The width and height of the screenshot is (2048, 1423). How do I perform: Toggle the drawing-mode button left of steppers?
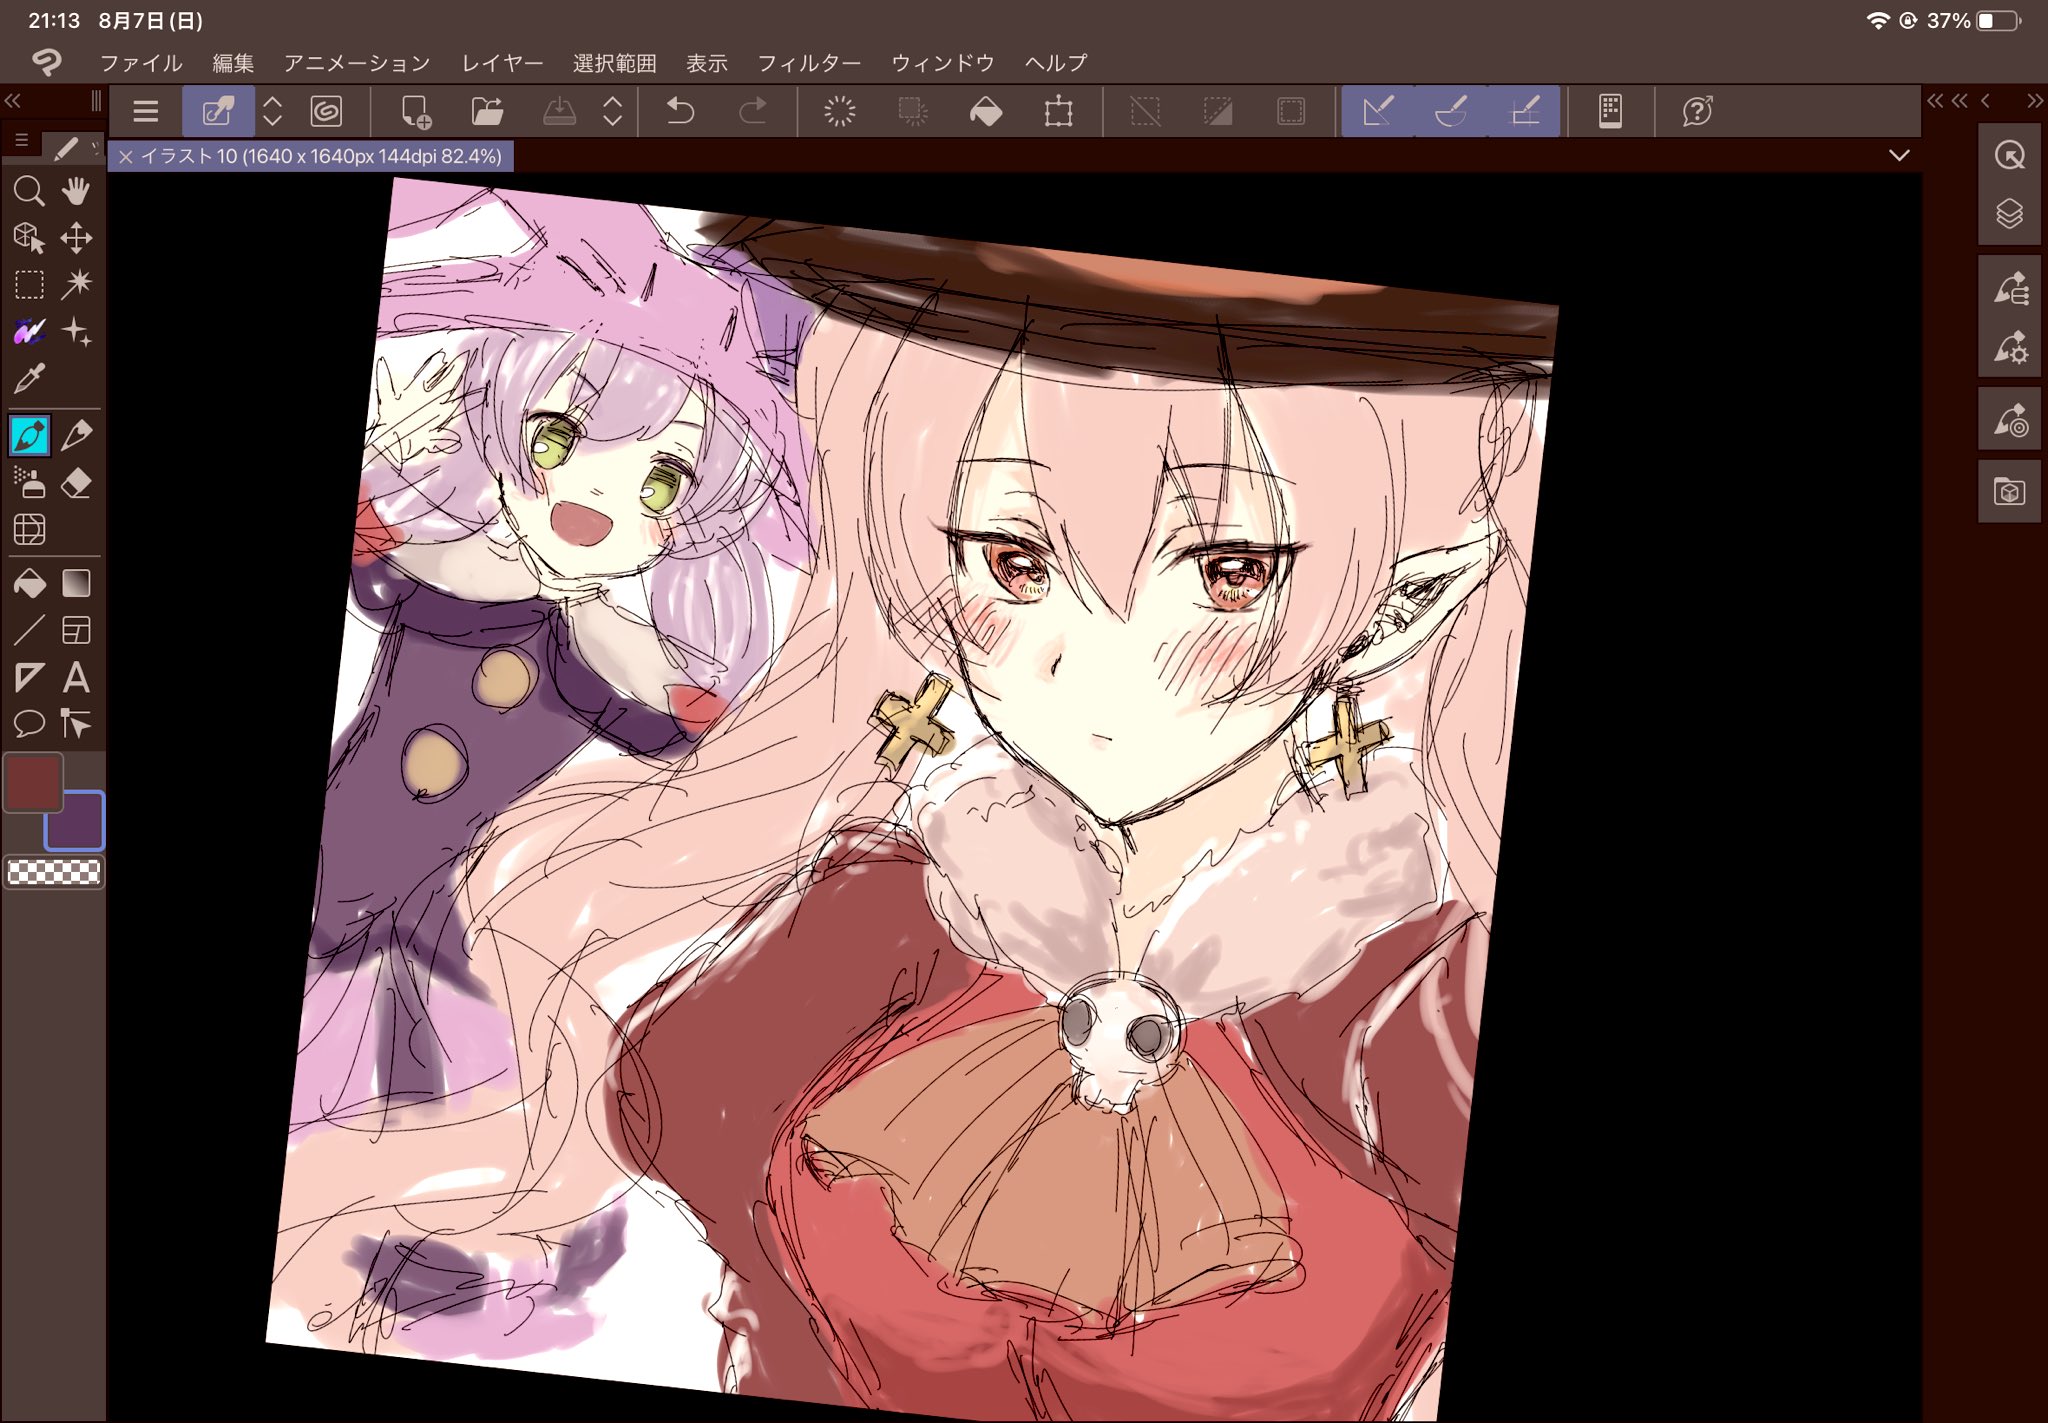pos(217,111)
